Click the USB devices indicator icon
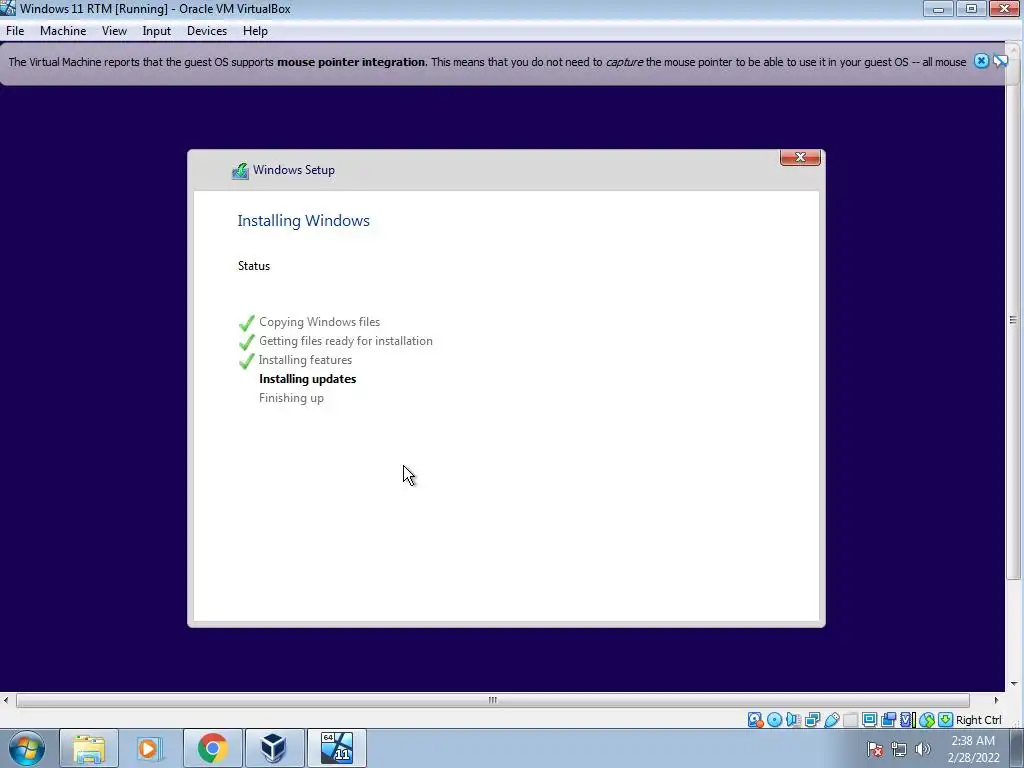The width and height of the screenshot is (1024, 768). tap(831, 720)
